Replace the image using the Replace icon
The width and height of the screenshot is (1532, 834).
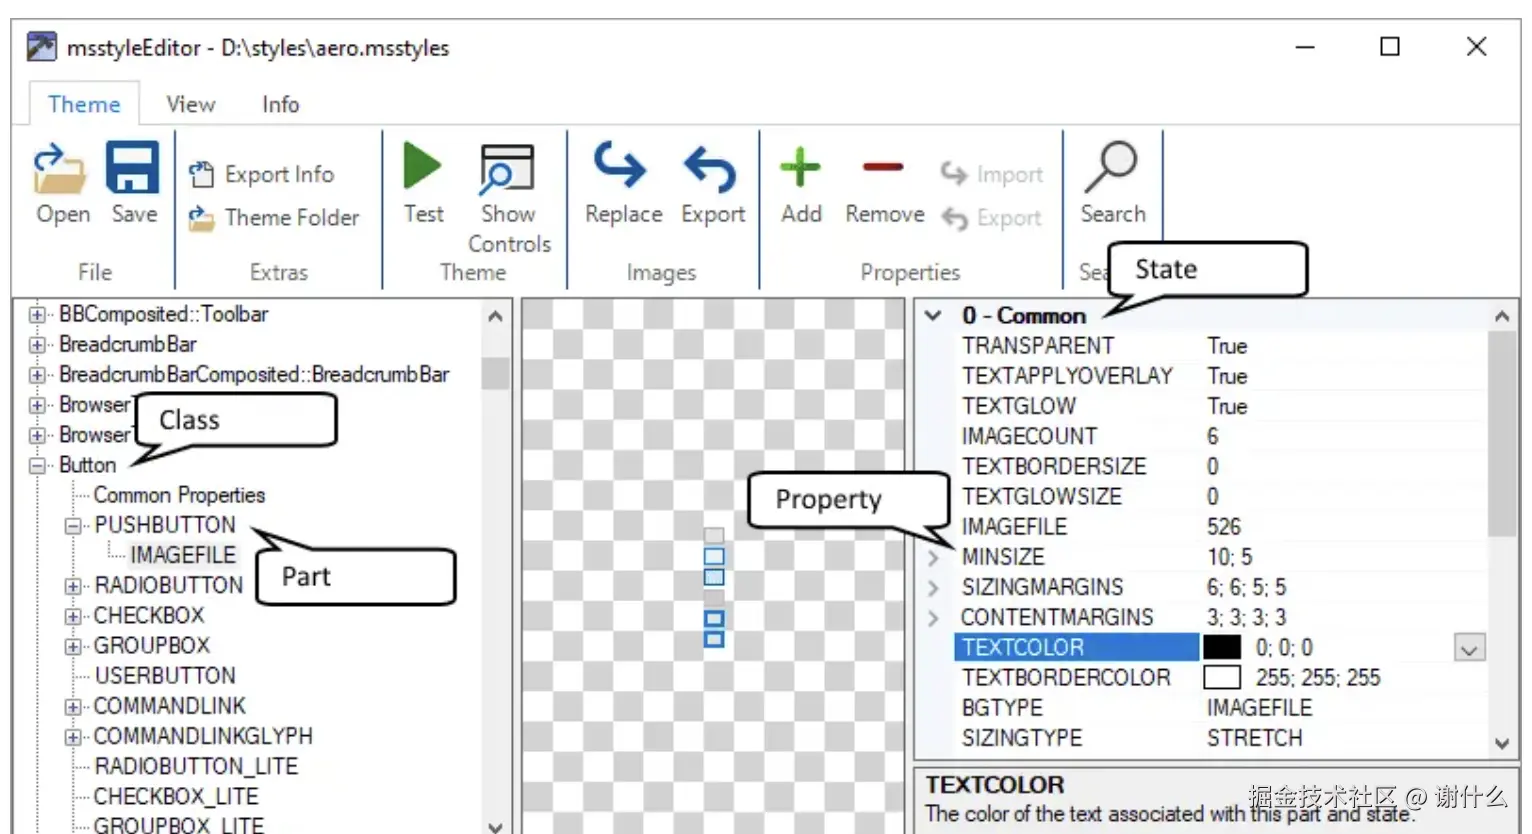tap(622, 166)
